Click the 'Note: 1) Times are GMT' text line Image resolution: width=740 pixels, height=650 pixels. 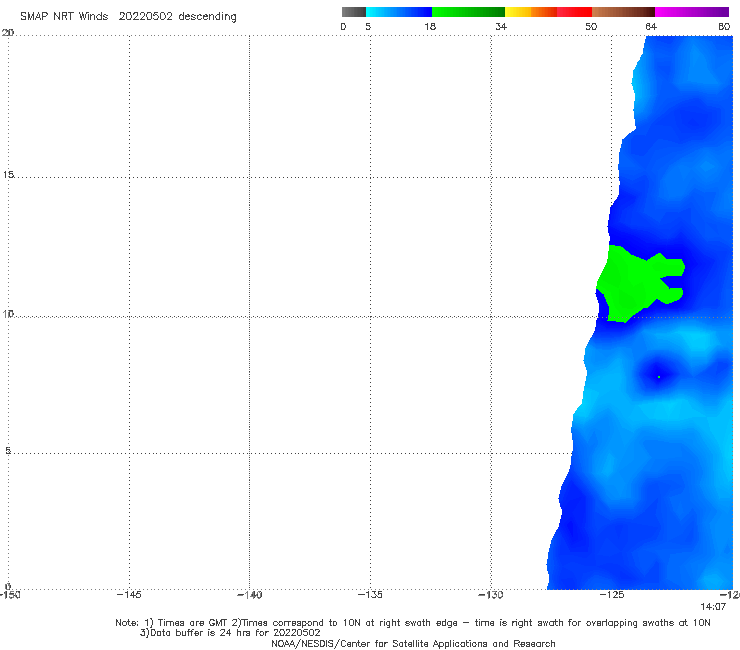pos(413,623)
